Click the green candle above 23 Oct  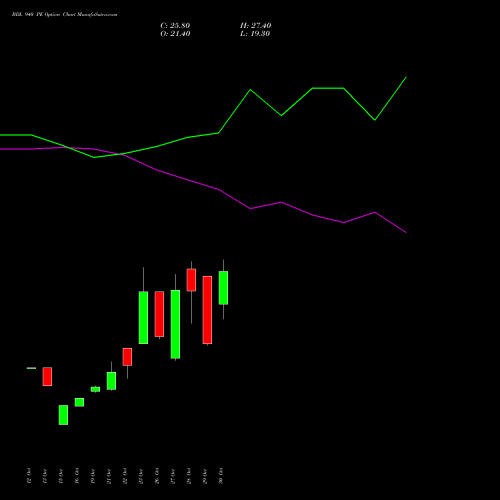click(x=143, y=317)
